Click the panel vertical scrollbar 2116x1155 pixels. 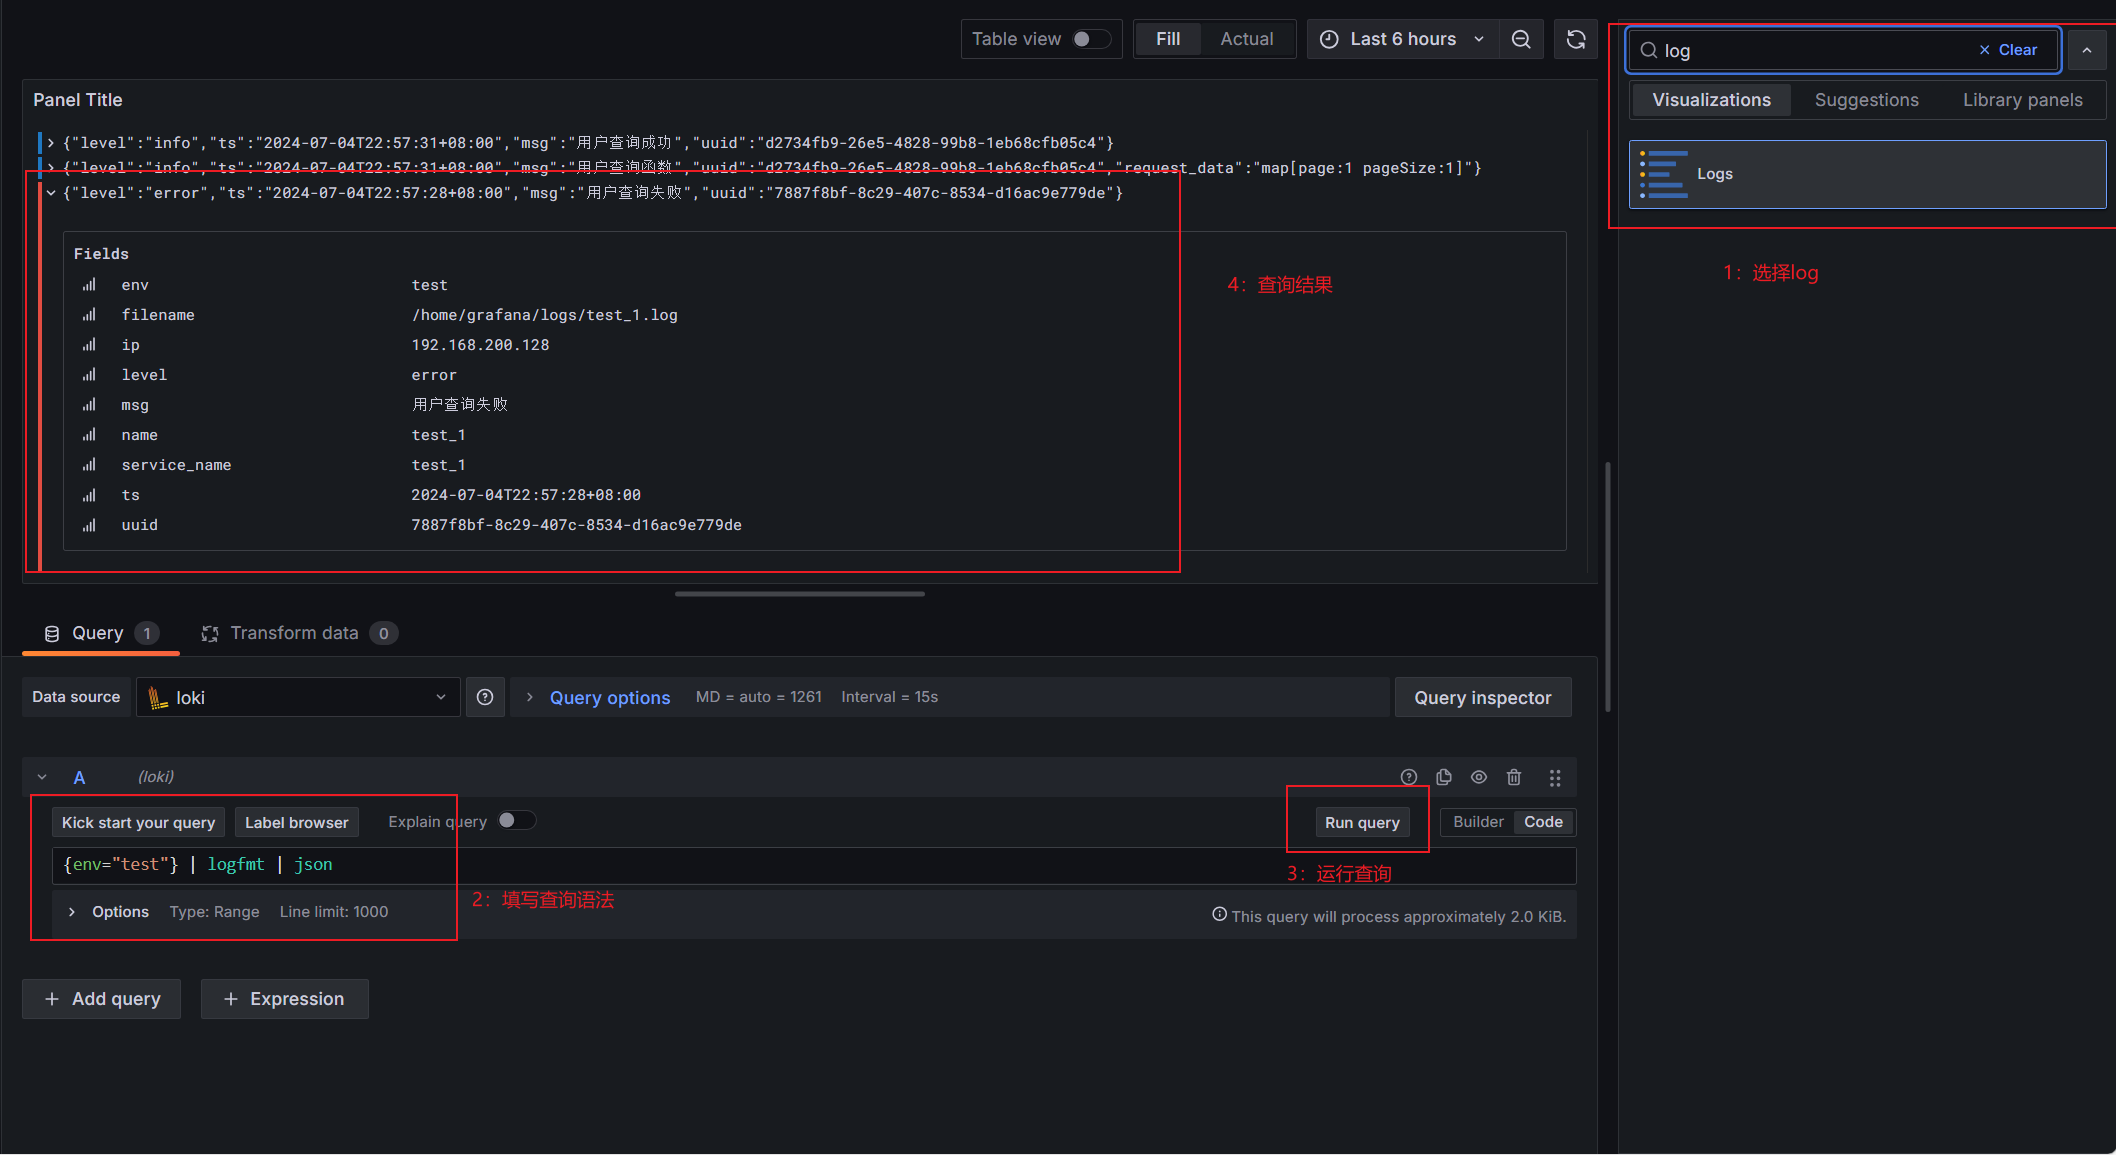(1608, 587)
